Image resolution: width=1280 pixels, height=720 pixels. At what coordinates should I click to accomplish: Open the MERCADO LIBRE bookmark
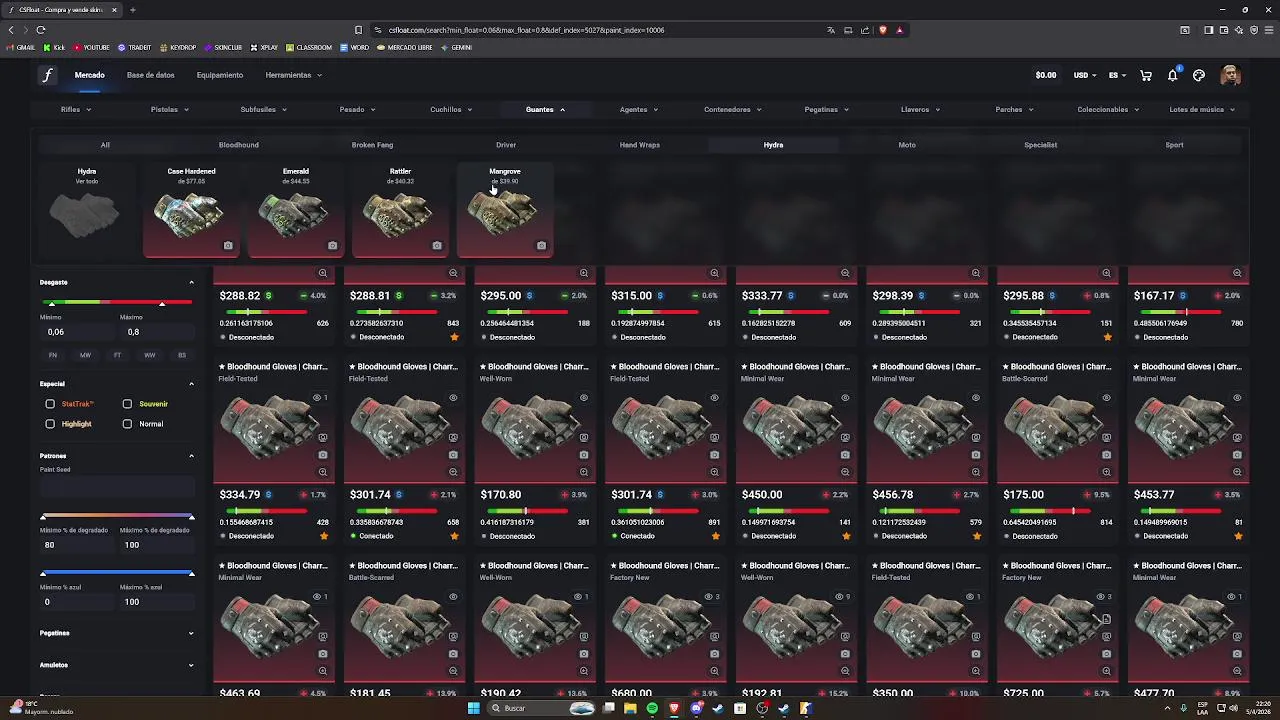[x=404, y=47]
